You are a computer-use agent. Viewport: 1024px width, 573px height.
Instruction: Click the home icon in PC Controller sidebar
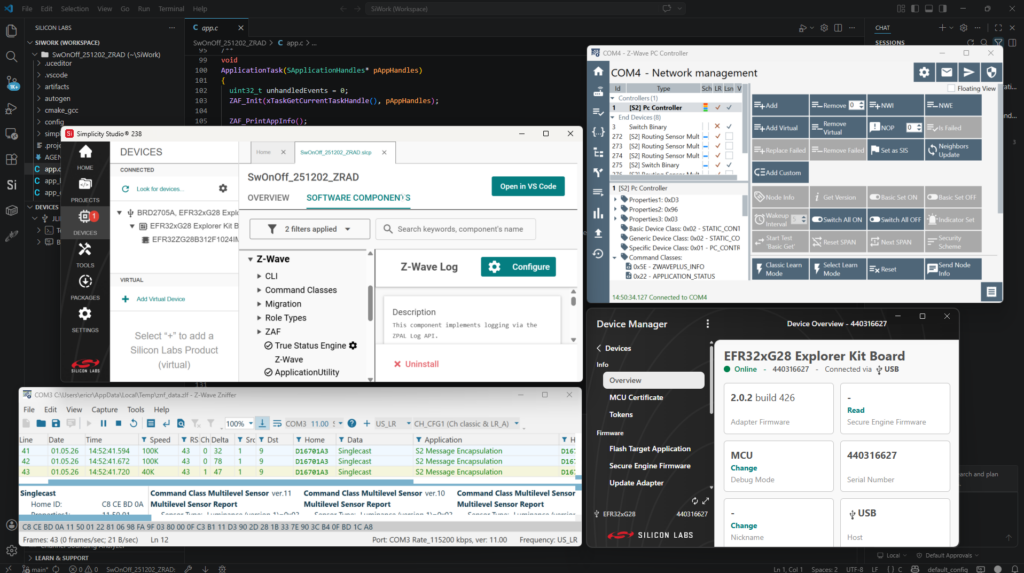click(598, 72)
